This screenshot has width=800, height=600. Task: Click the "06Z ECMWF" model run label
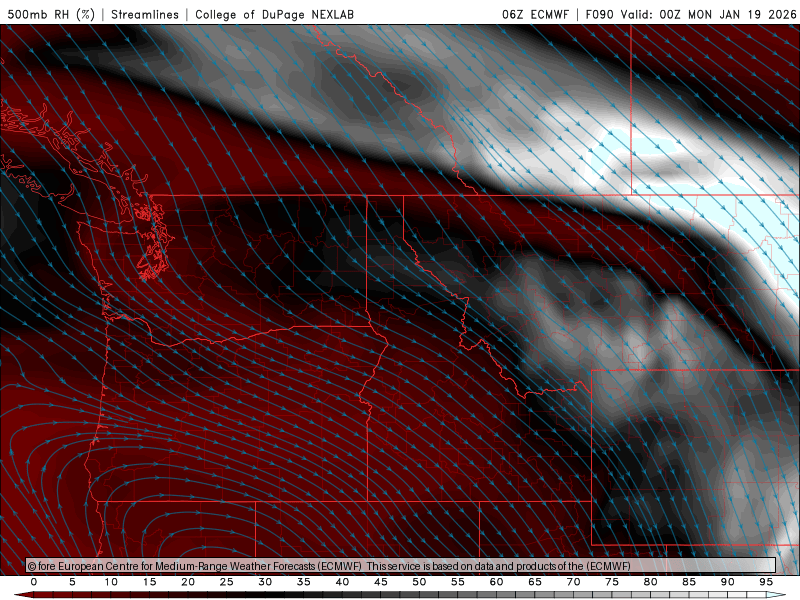[x=535, y=14]
